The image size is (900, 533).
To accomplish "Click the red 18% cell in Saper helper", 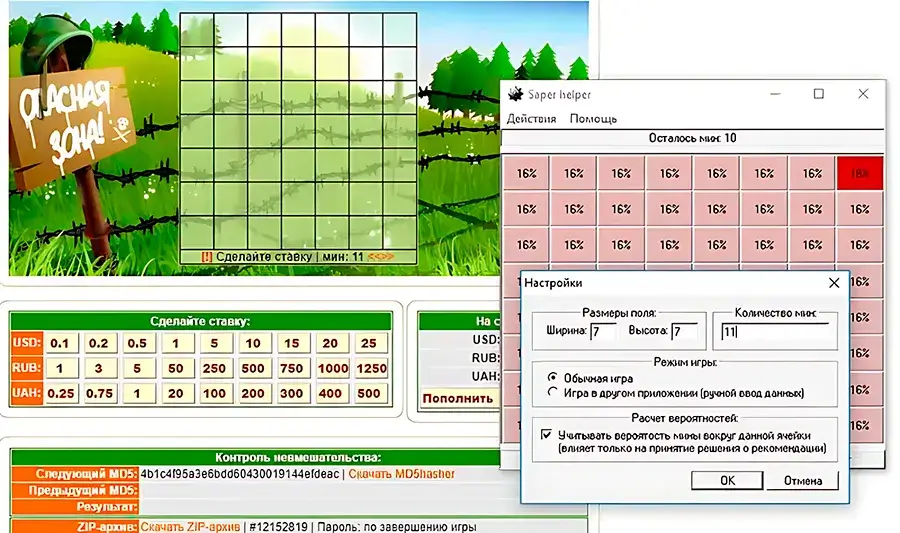I will [x=859, y=173].
